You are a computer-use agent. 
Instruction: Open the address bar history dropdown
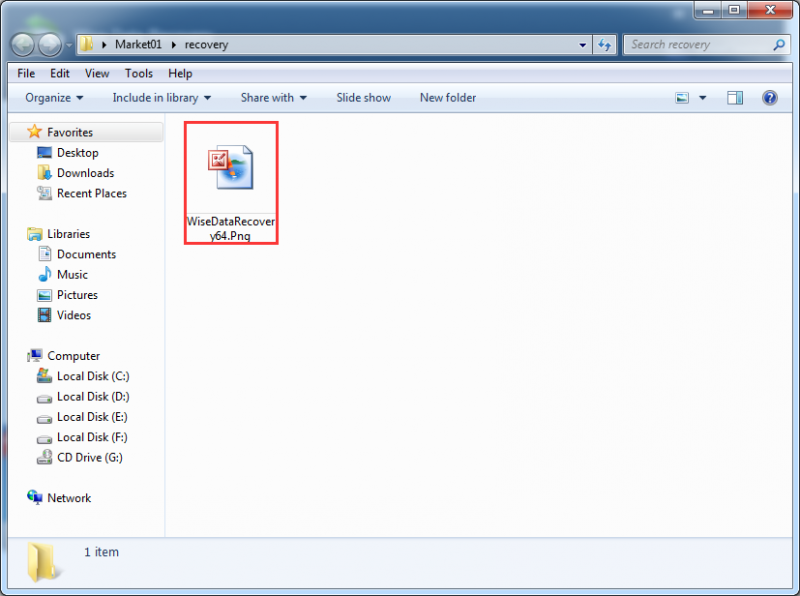click(582, 45)
